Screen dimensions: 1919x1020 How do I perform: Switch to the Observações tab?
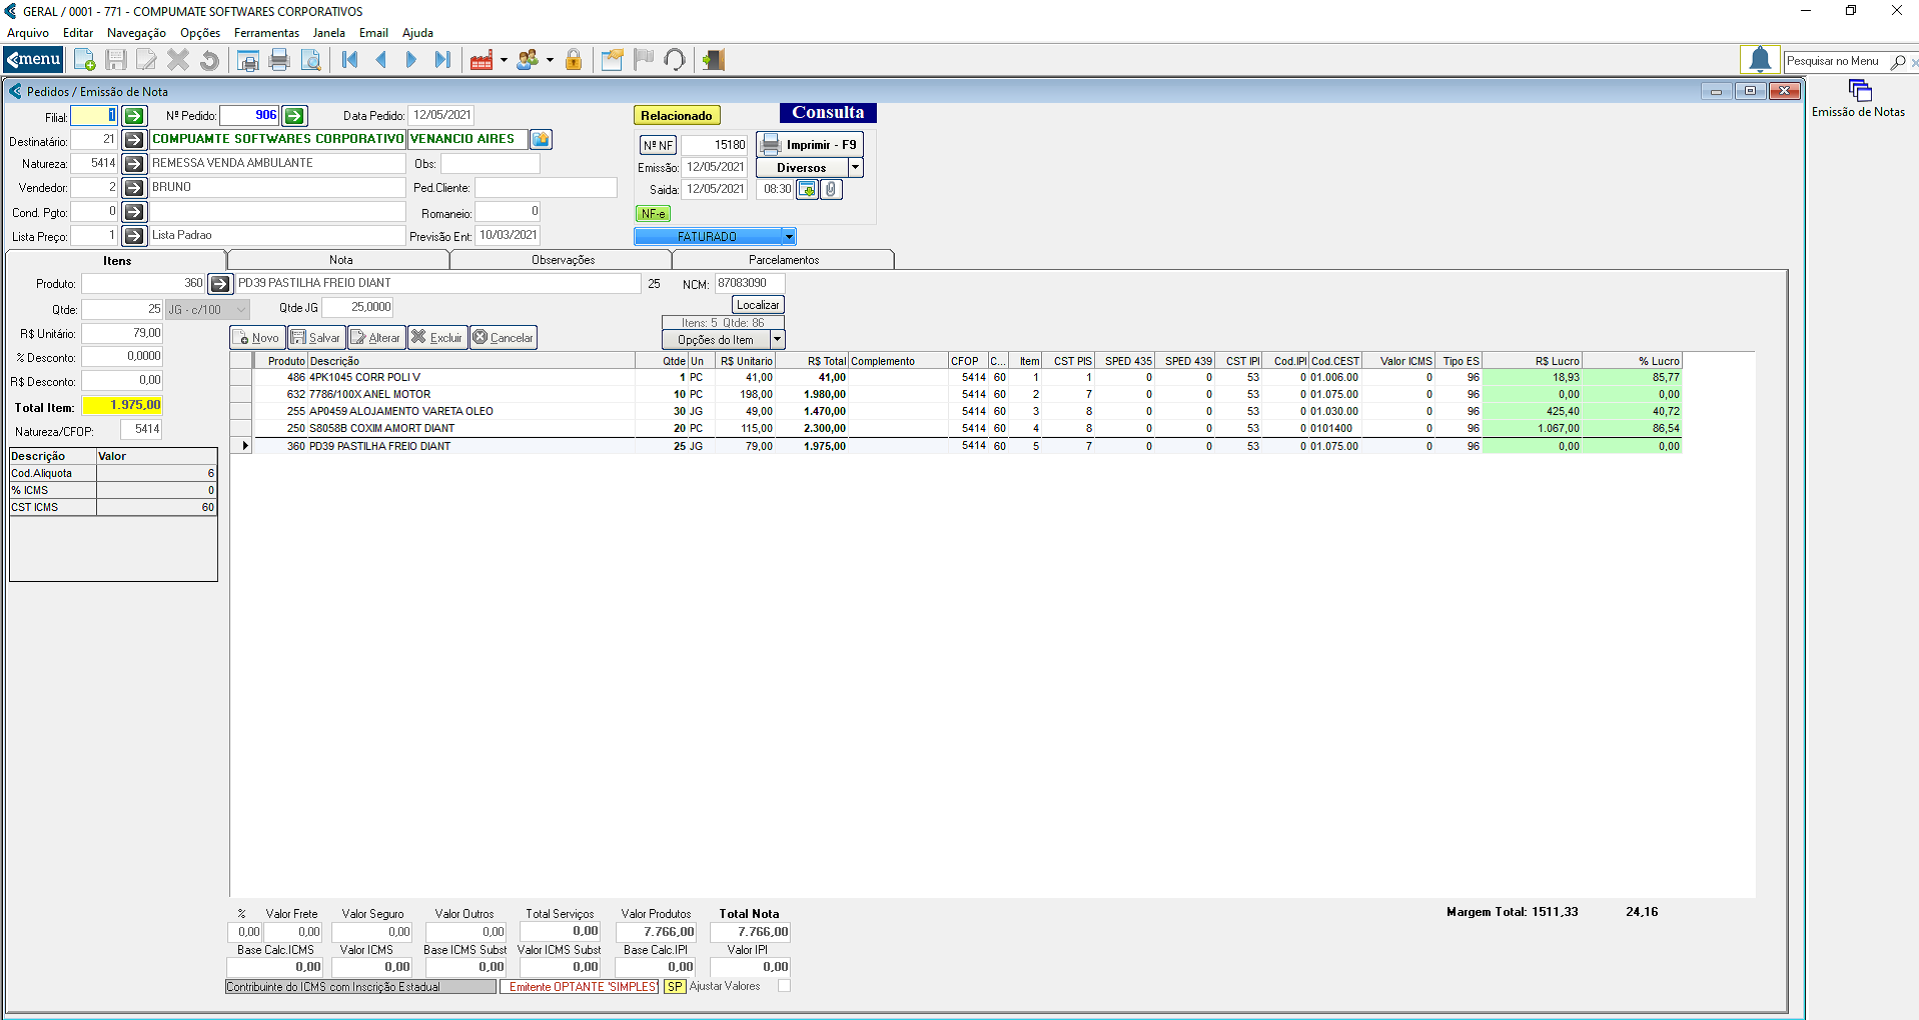pos(562,260)
